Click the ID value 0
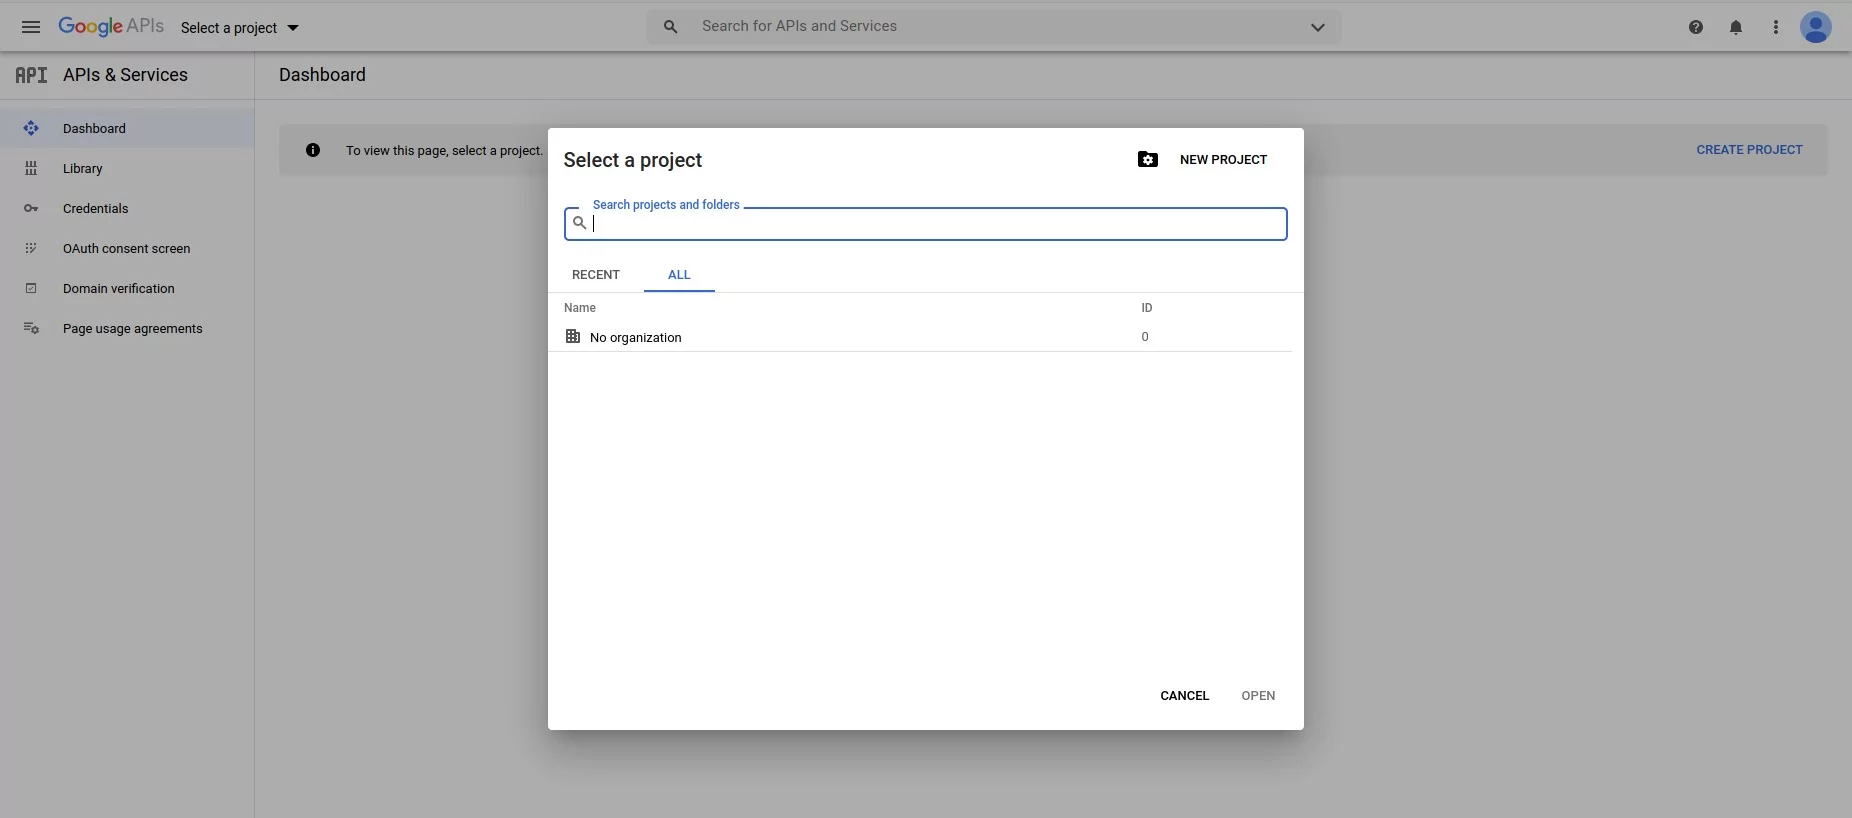Viewport: 1852px width, 818px height. coord(1145,337)
